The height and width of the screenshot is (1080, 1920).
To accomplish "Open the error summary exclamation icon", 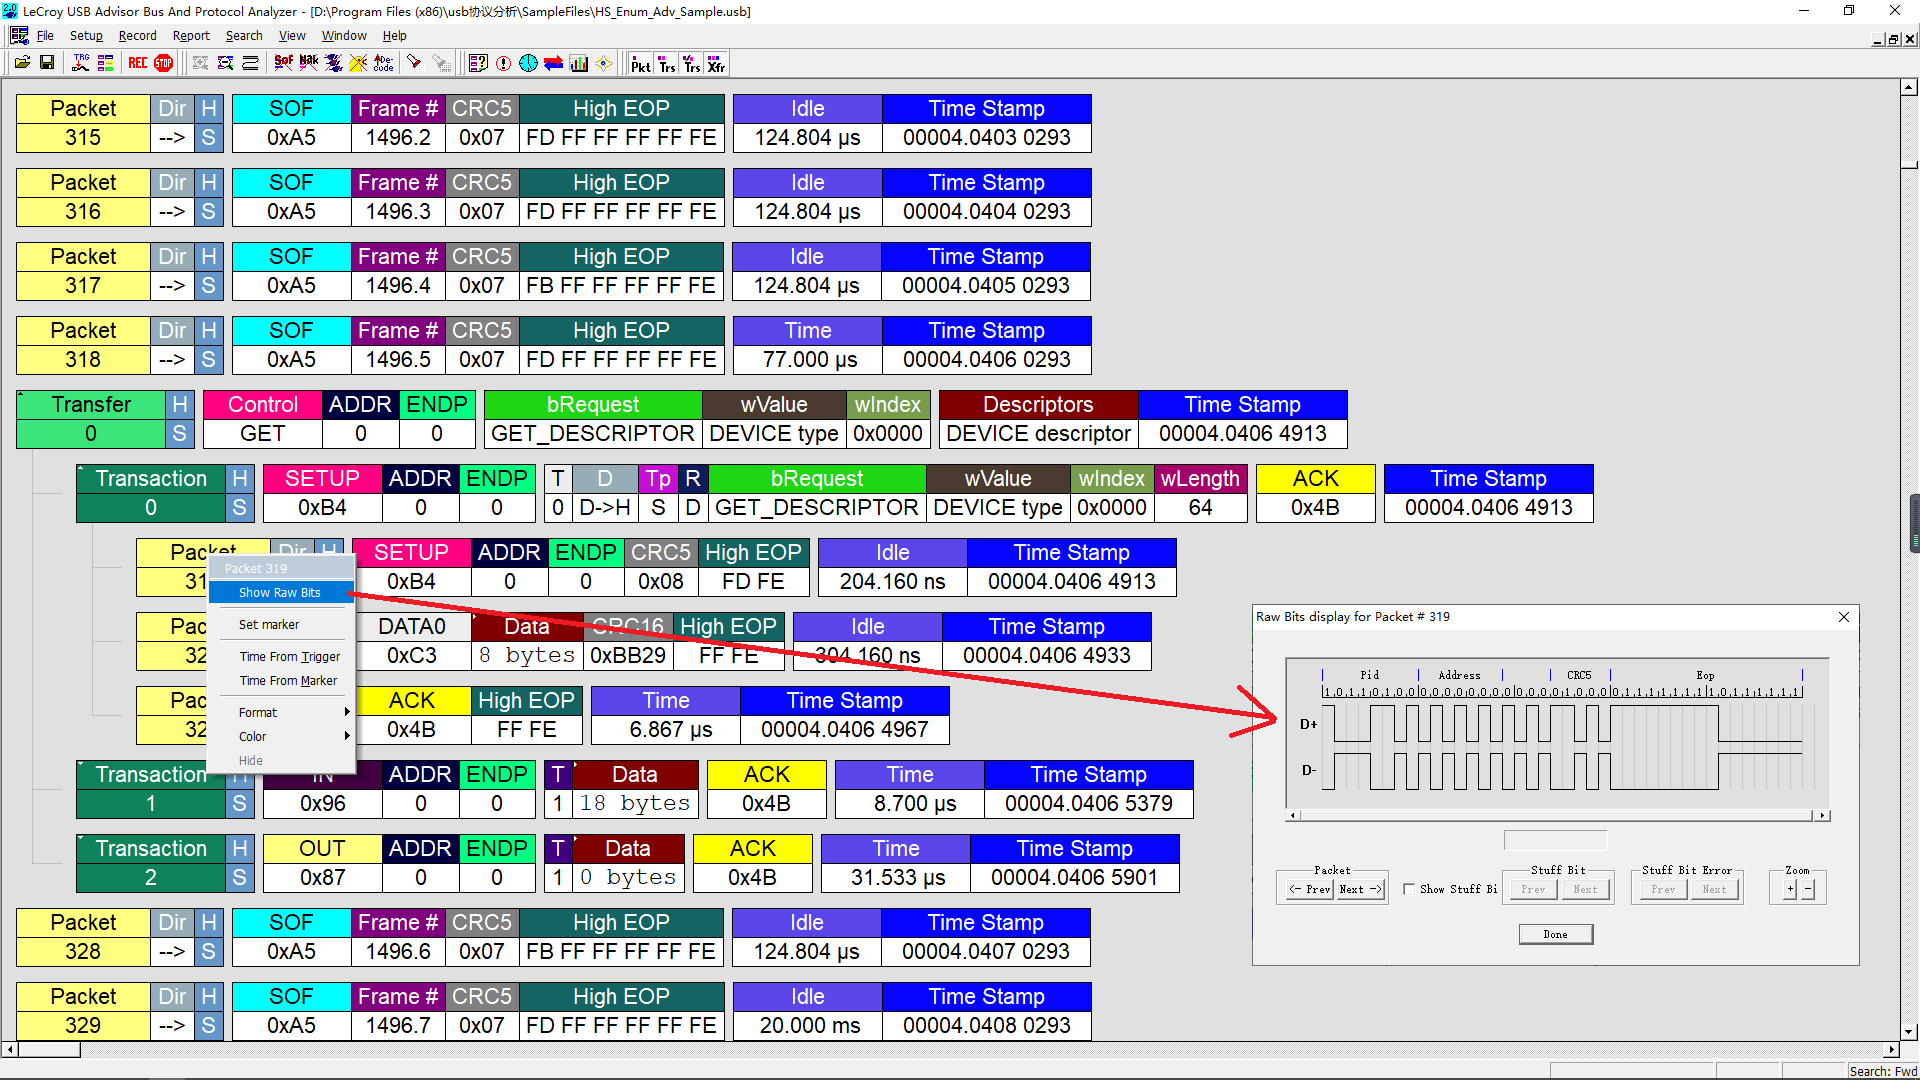I will pos(503,64).
